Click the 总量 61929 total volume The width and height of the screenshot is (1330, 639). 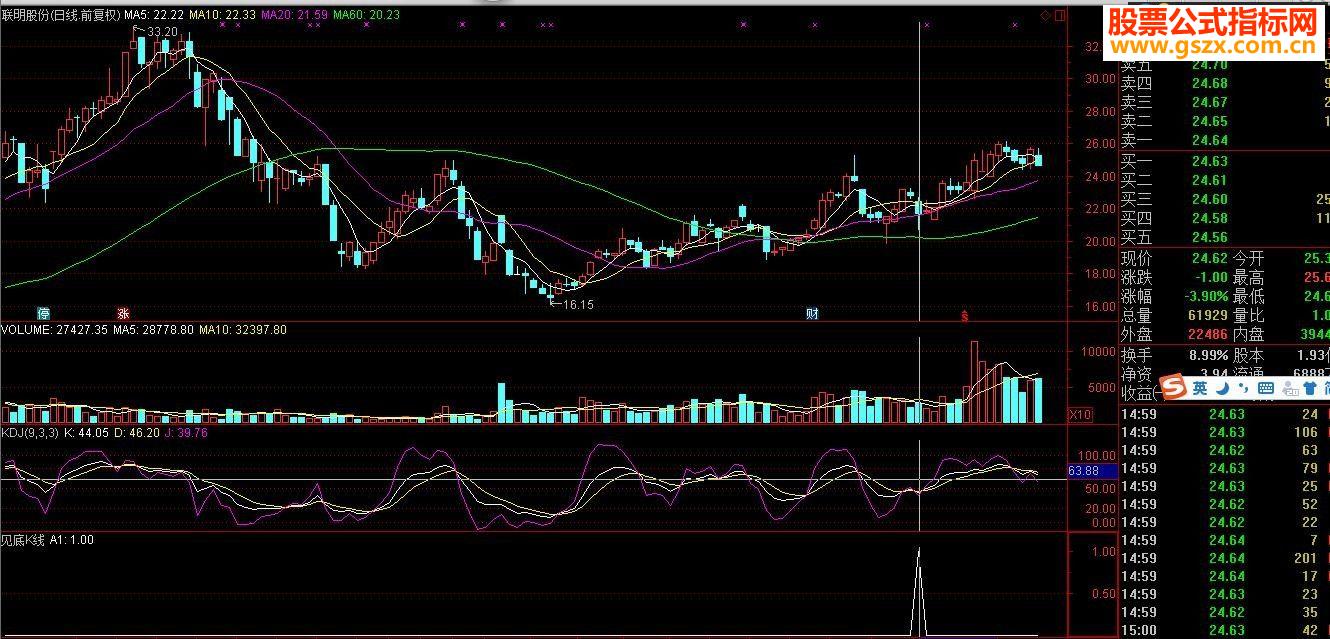tap(1208, 315)
